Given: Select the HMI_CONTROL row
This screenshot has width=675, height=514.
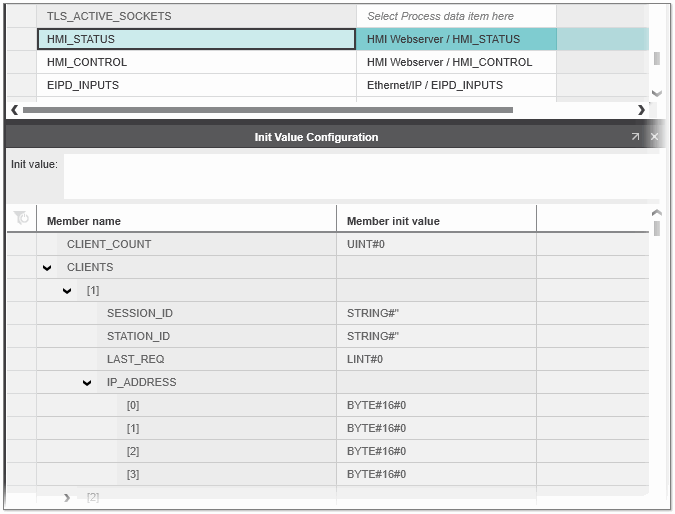Looking at the screenshot, I should 196,62.
